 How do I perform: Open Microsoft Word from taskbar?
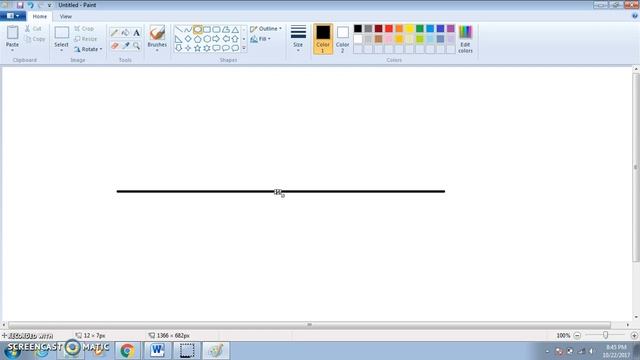click(157, 351)
